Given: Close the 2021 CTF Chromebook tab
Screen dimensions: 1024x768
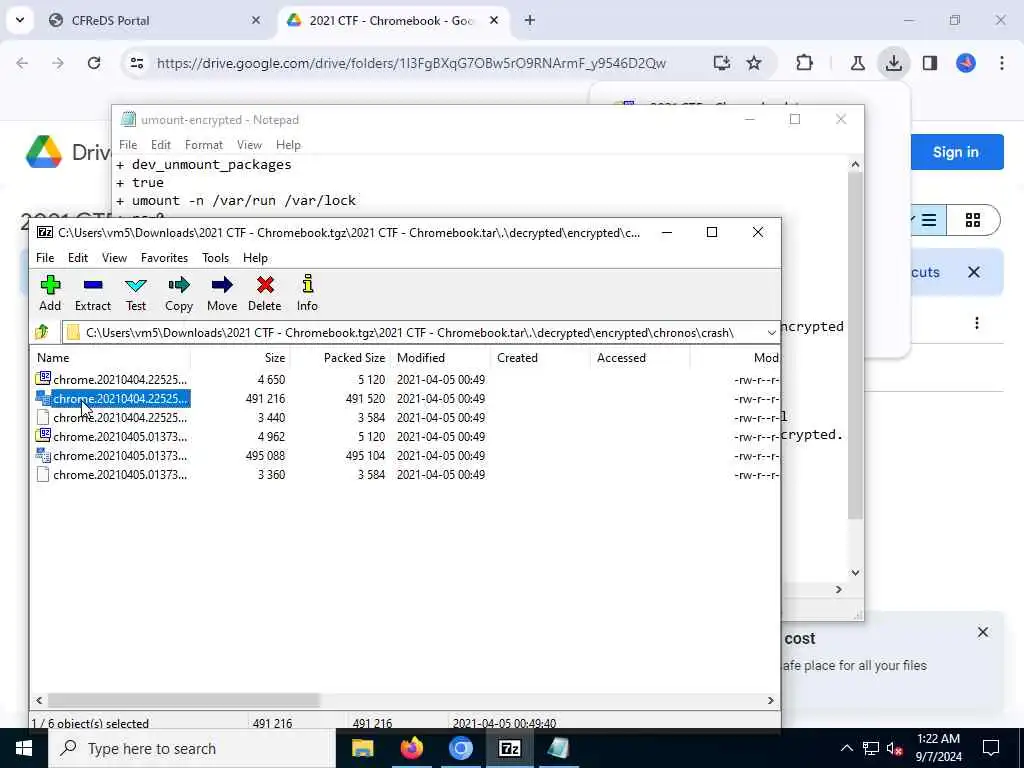Looking at the screenshot, I should pos(494,20).
